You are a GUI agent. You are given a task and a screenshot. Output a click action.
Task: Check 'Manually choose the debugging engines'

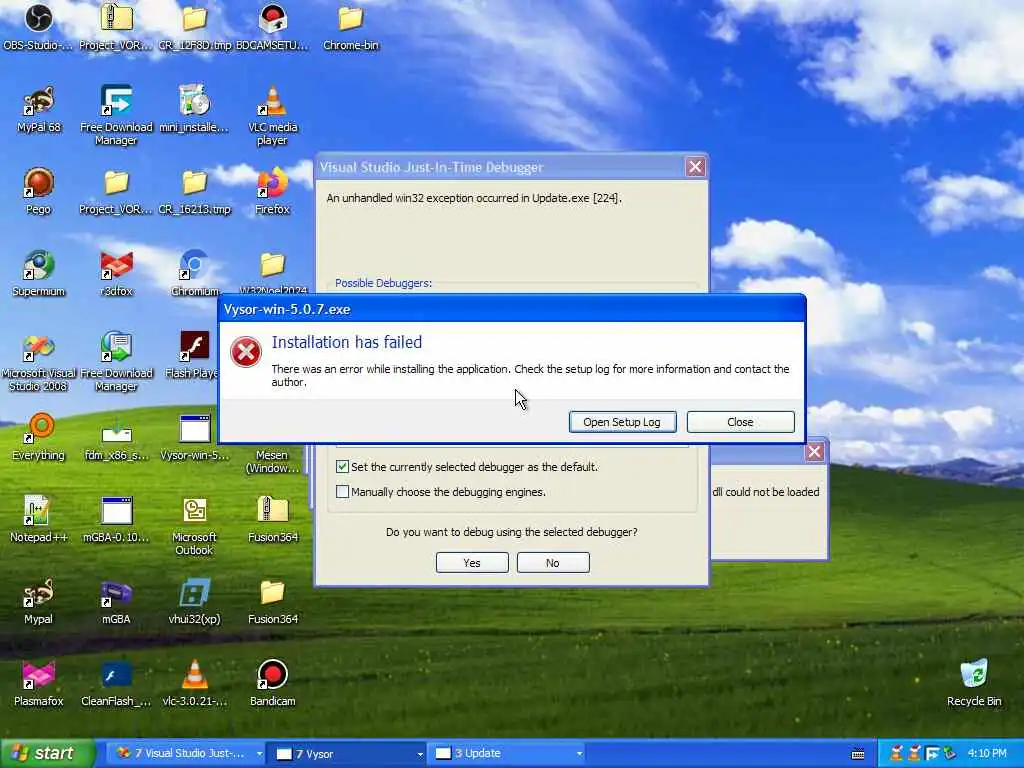coord(342,492)
